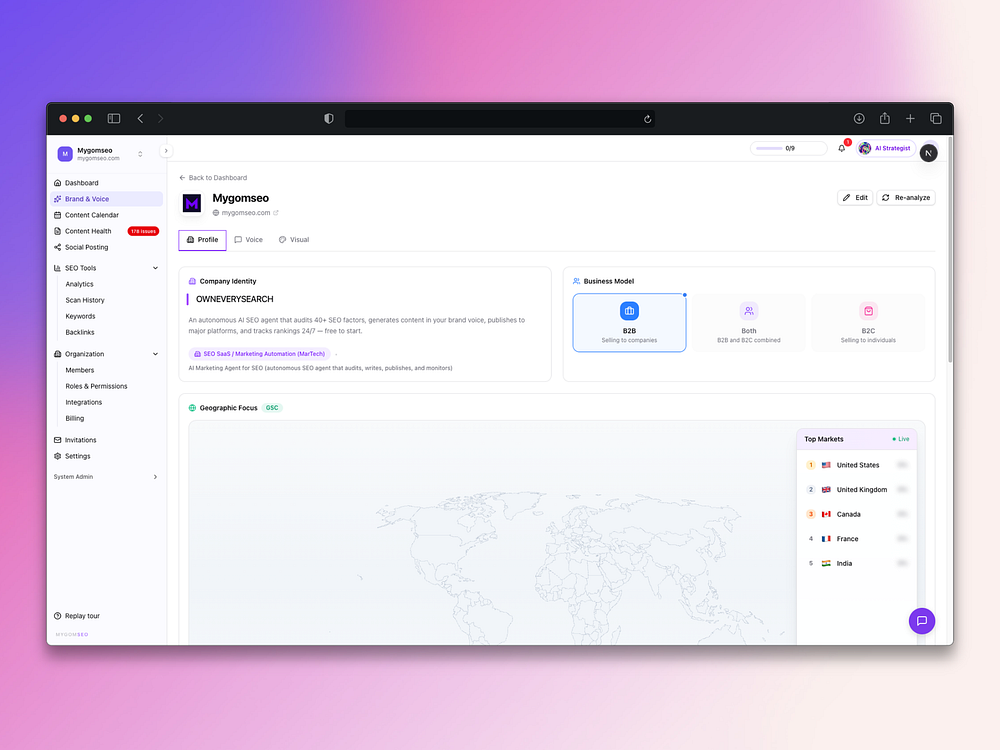Toggle the browser sidebar

coord(114,119)
